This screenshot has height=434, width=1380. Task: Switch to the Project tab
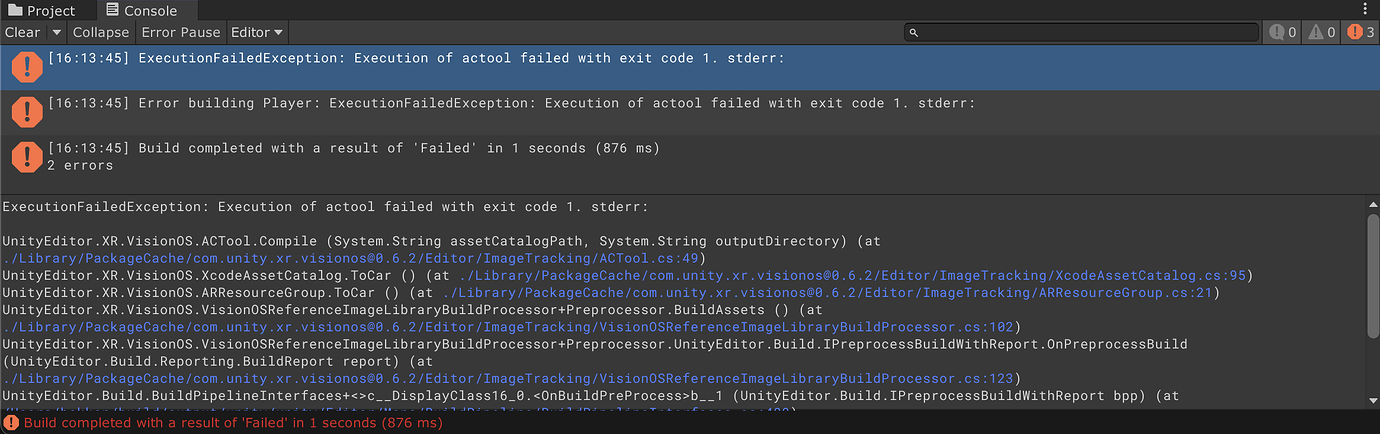(x=42, y=11)
